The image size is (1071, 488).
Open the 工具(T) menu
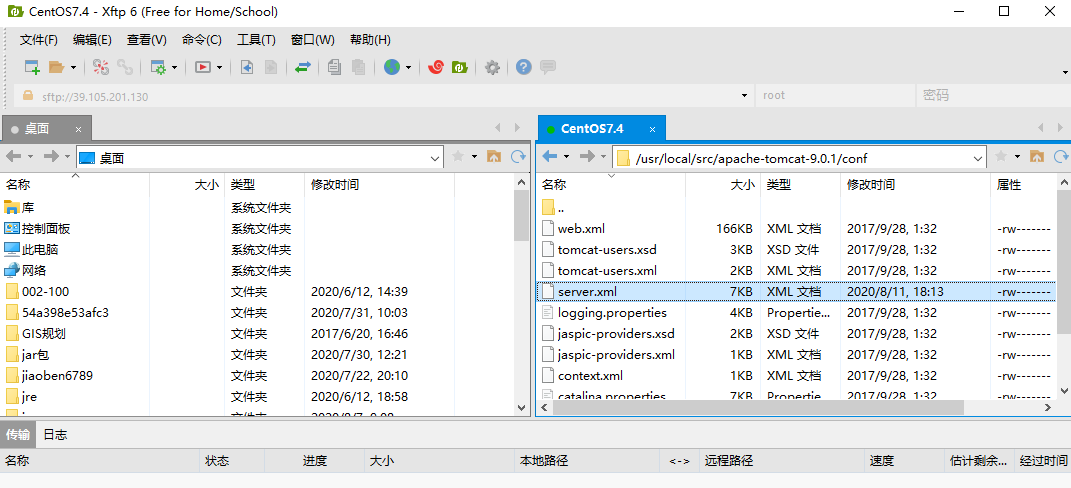tap(256, 40)
